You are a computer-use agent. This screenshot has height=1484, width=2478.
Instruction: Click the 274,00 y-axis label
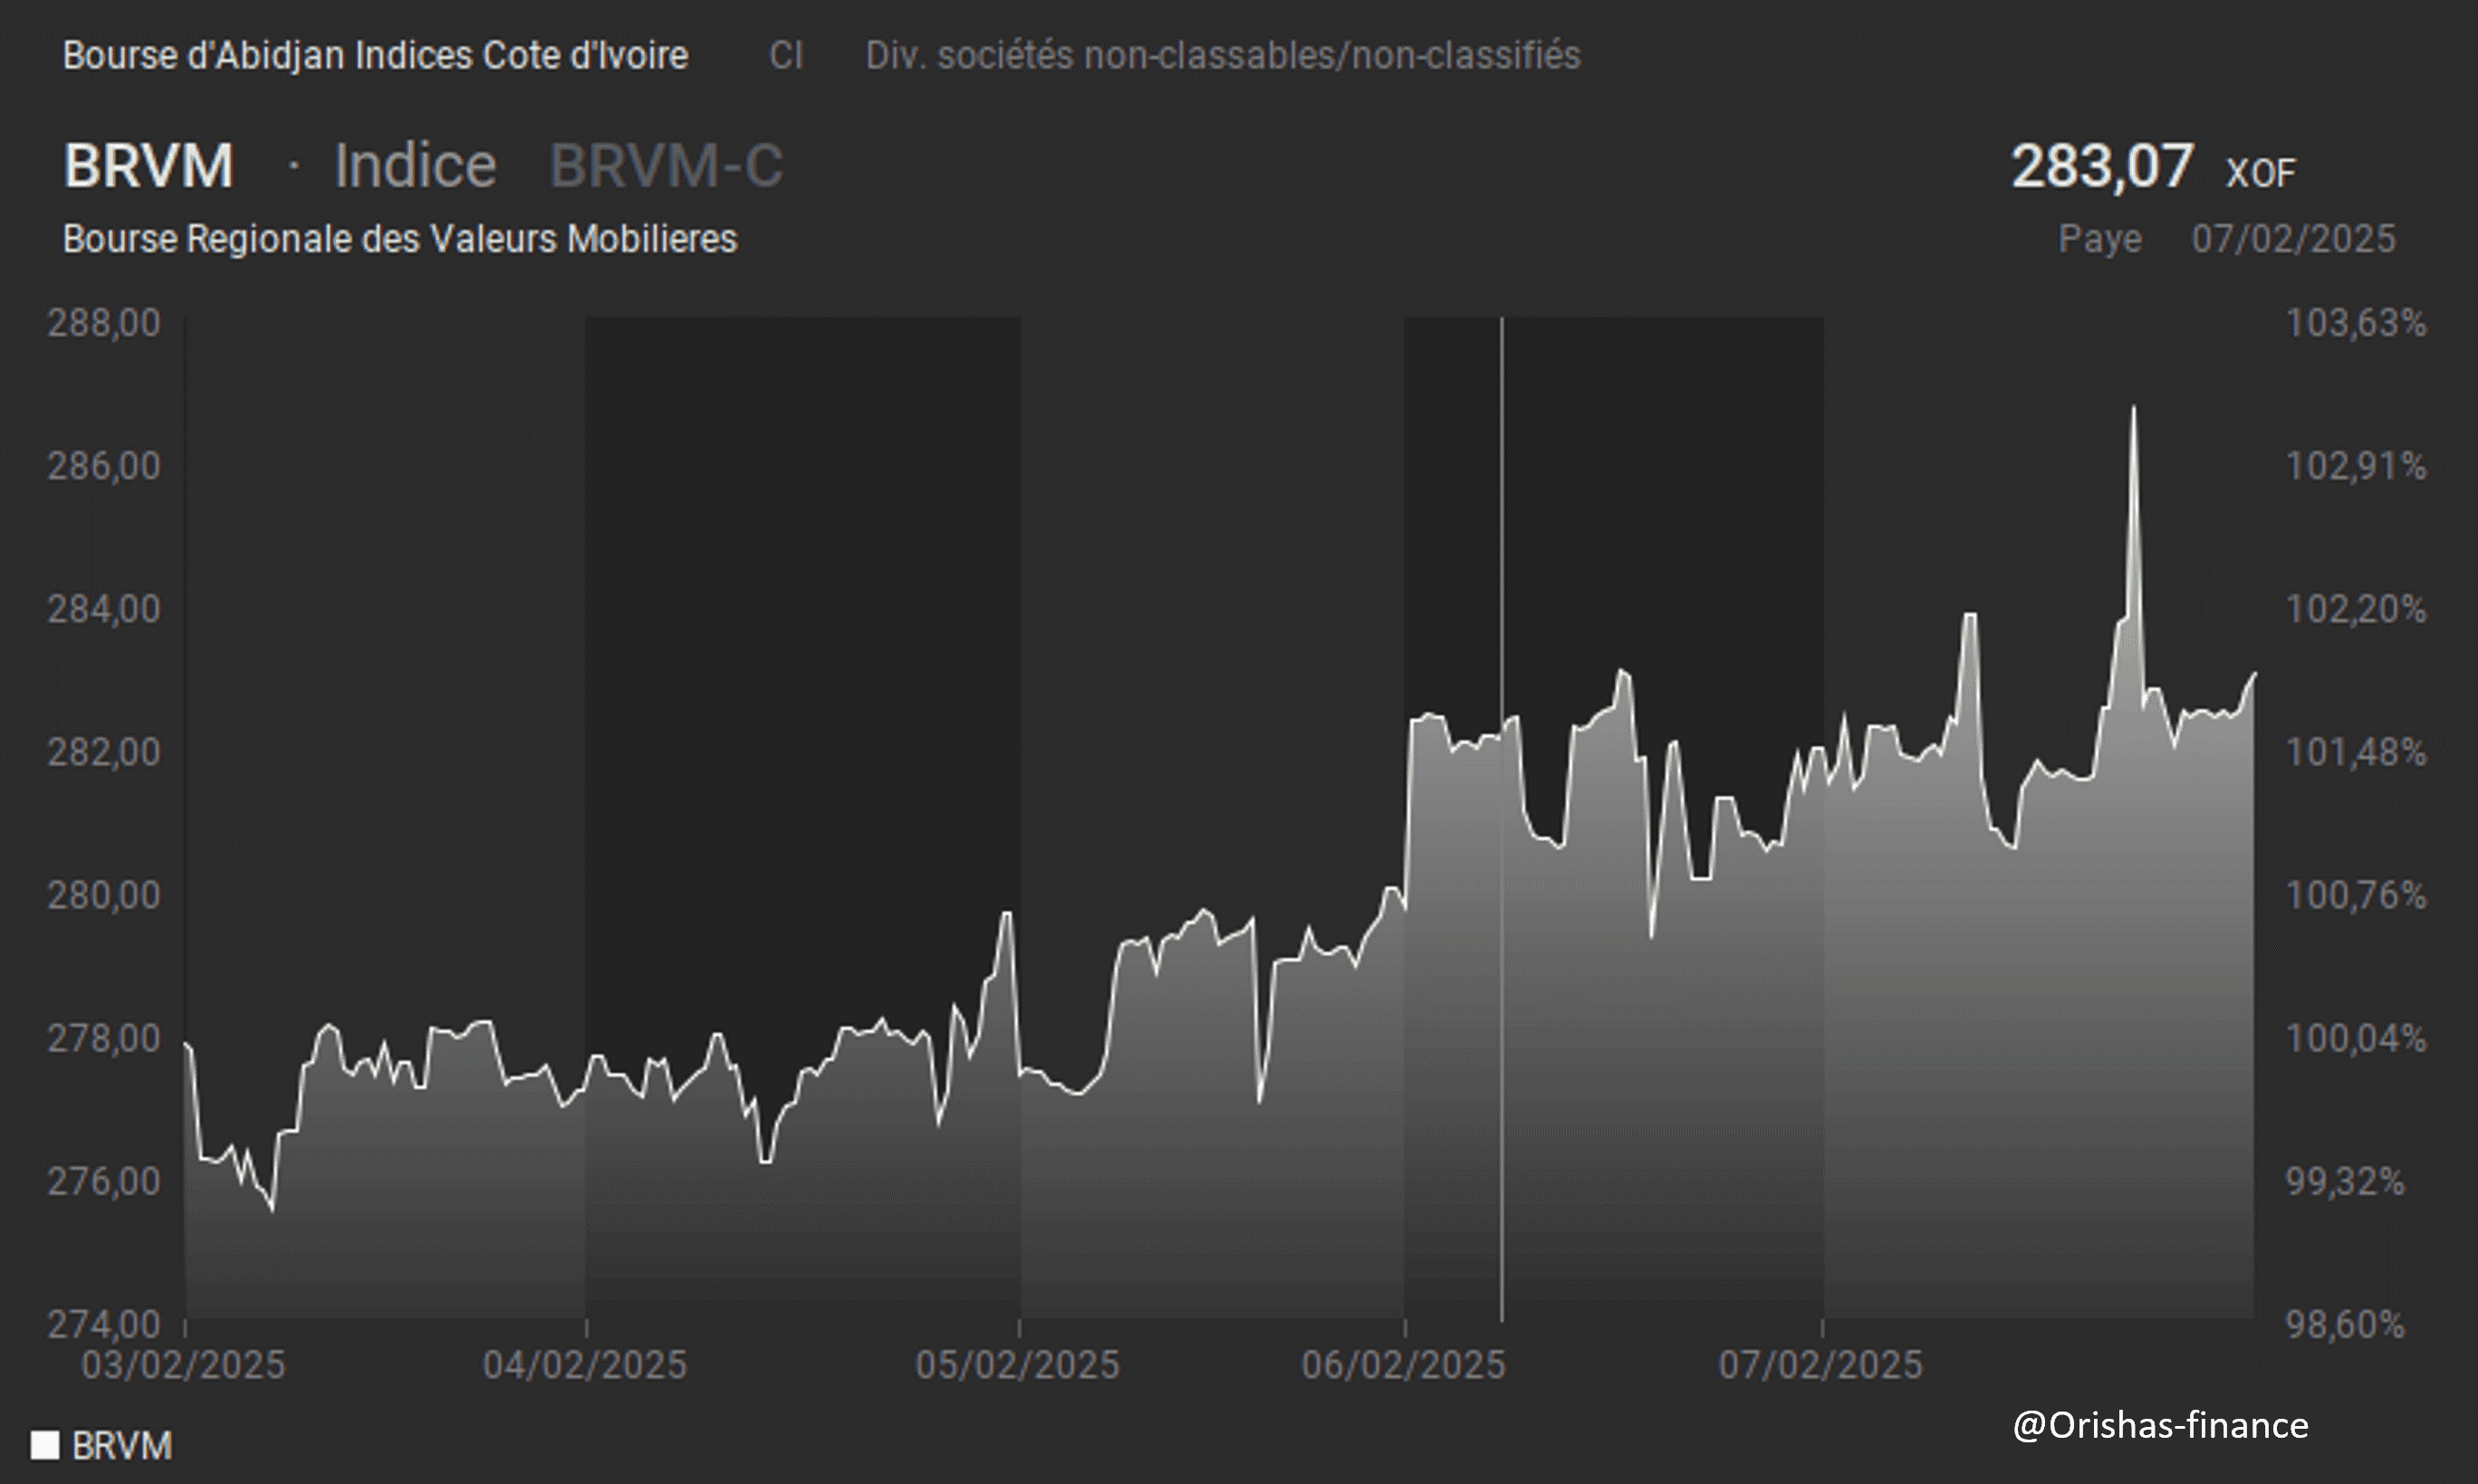point(104,1324)
